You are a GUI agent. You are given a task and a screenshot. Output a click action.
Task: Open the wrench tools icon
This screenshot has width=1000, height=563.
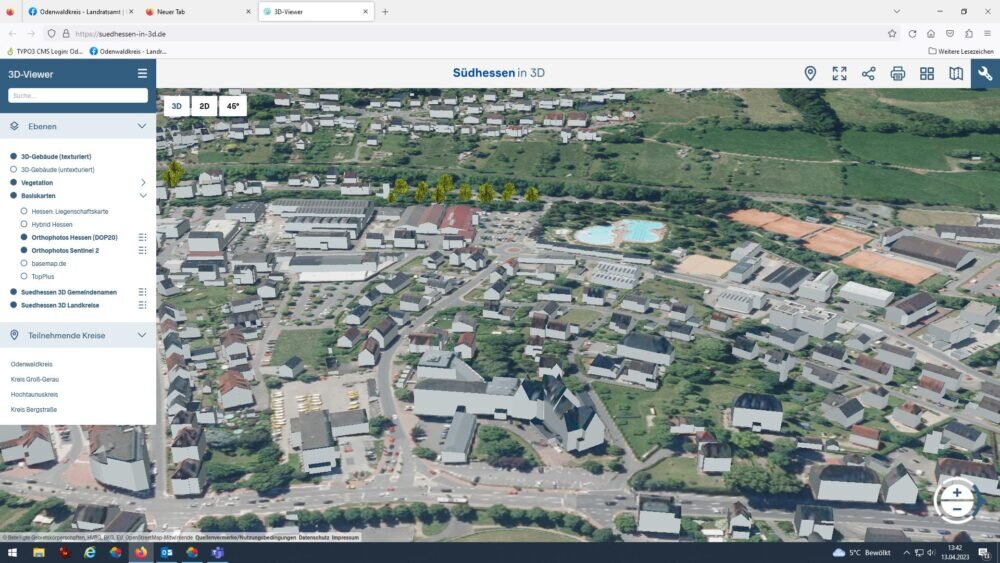pyautogui.click(x=985, y=73)
